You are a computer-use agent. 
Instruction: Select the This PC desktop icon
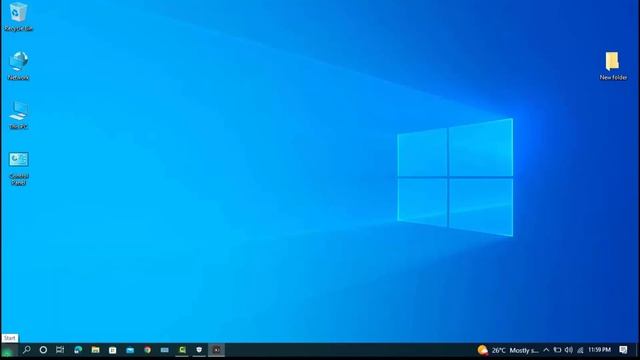click(x=18, y=115)
